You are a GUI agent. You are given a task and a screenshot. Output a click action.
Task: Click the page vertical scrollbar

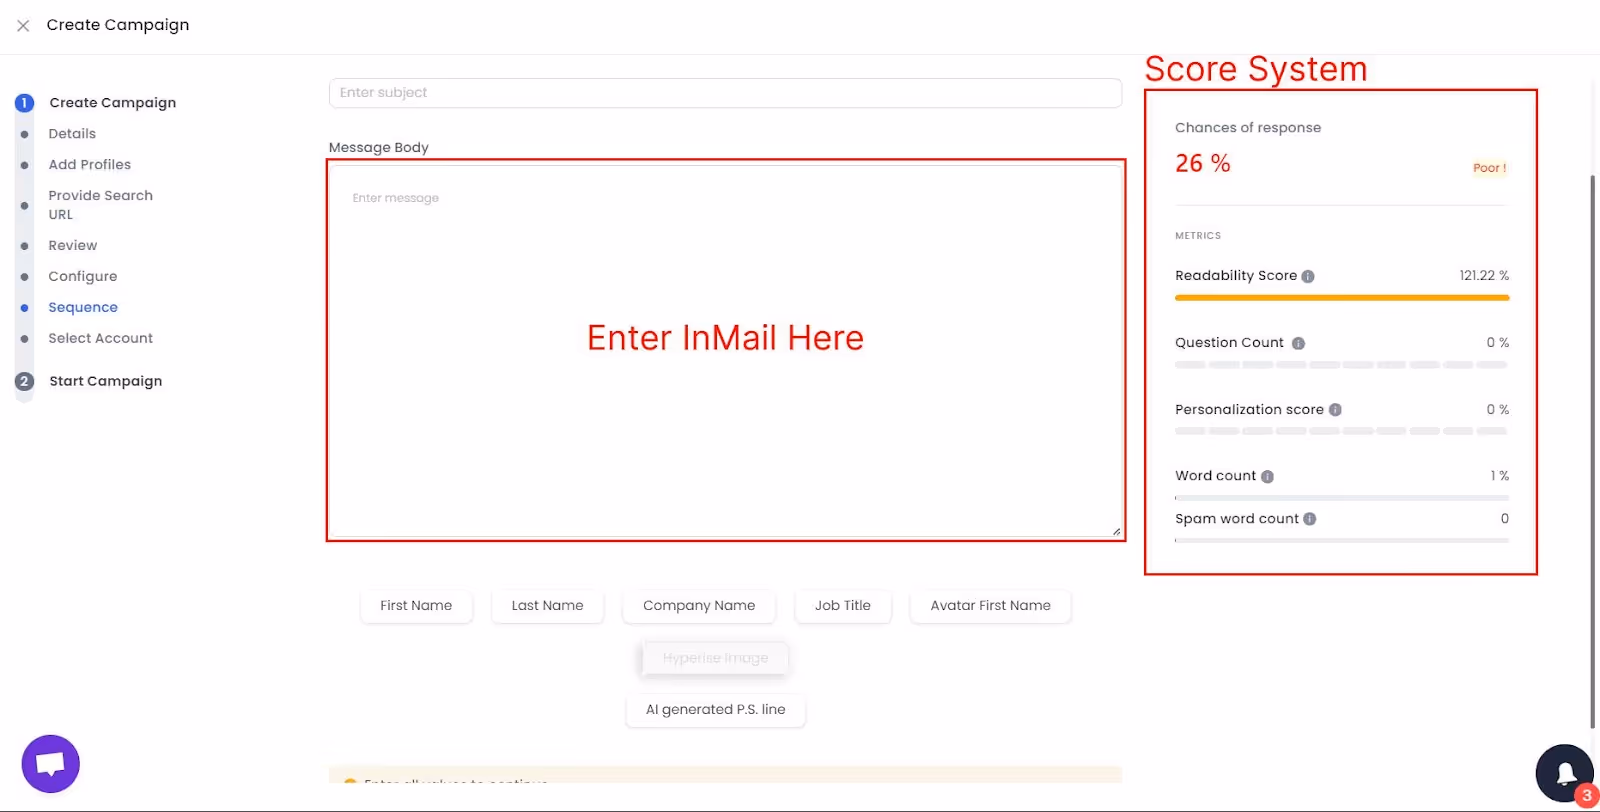point(1593,452)
